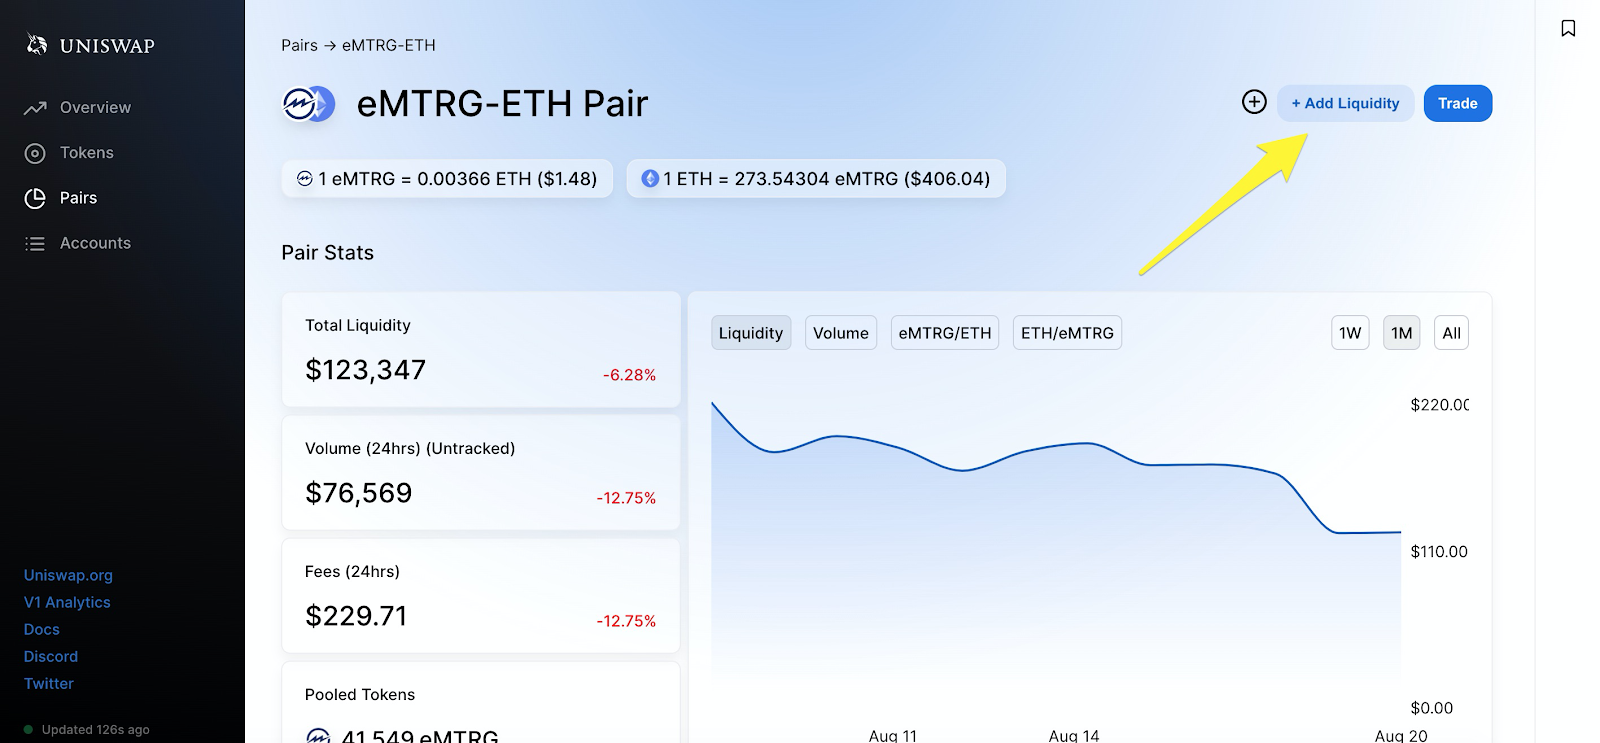
Task: Click the Accounts list icon
Action: [35, 243]
